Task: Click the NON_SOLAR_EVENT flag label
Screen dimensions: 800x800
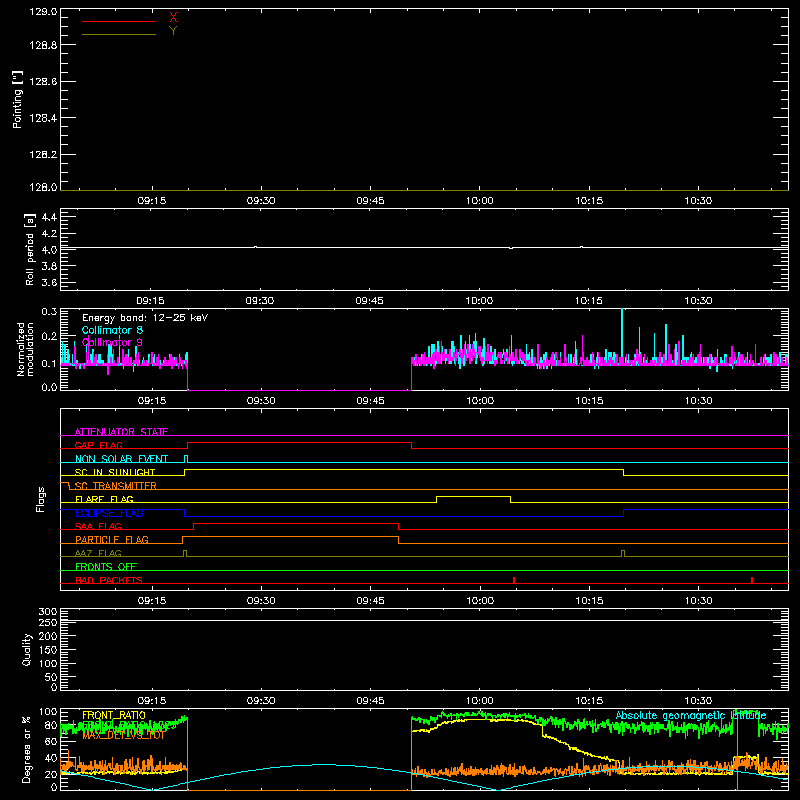Action: [121, 459]
